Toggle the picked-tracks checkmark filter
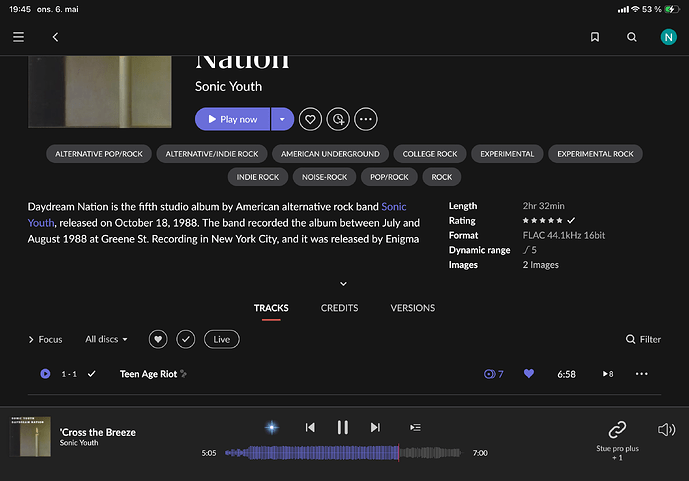Viewport: 689px width, 481px height. pos(186,339)
